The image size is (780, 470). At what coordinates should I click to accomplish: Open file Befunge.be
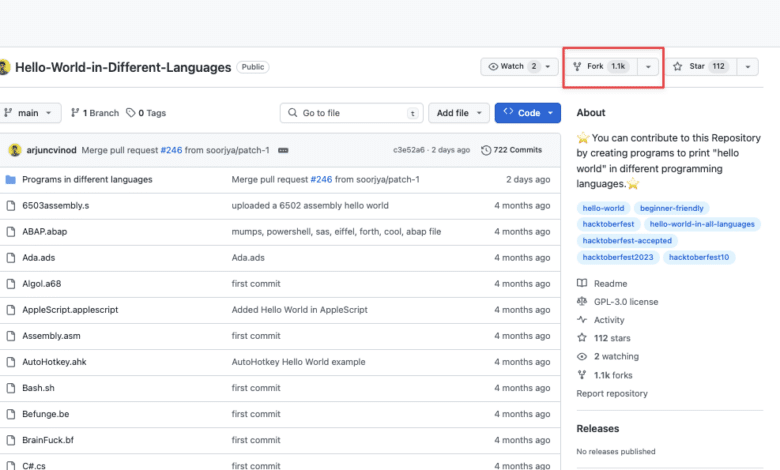click(x=45, y=414)
